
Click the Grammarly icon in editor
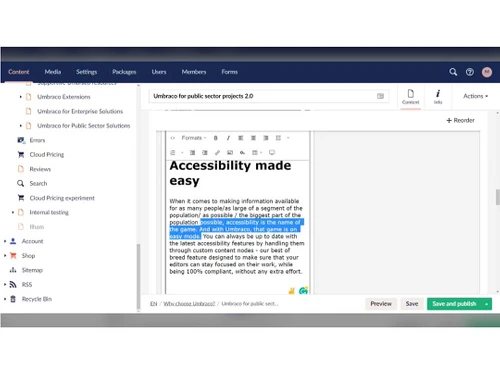tap(303, 291)
